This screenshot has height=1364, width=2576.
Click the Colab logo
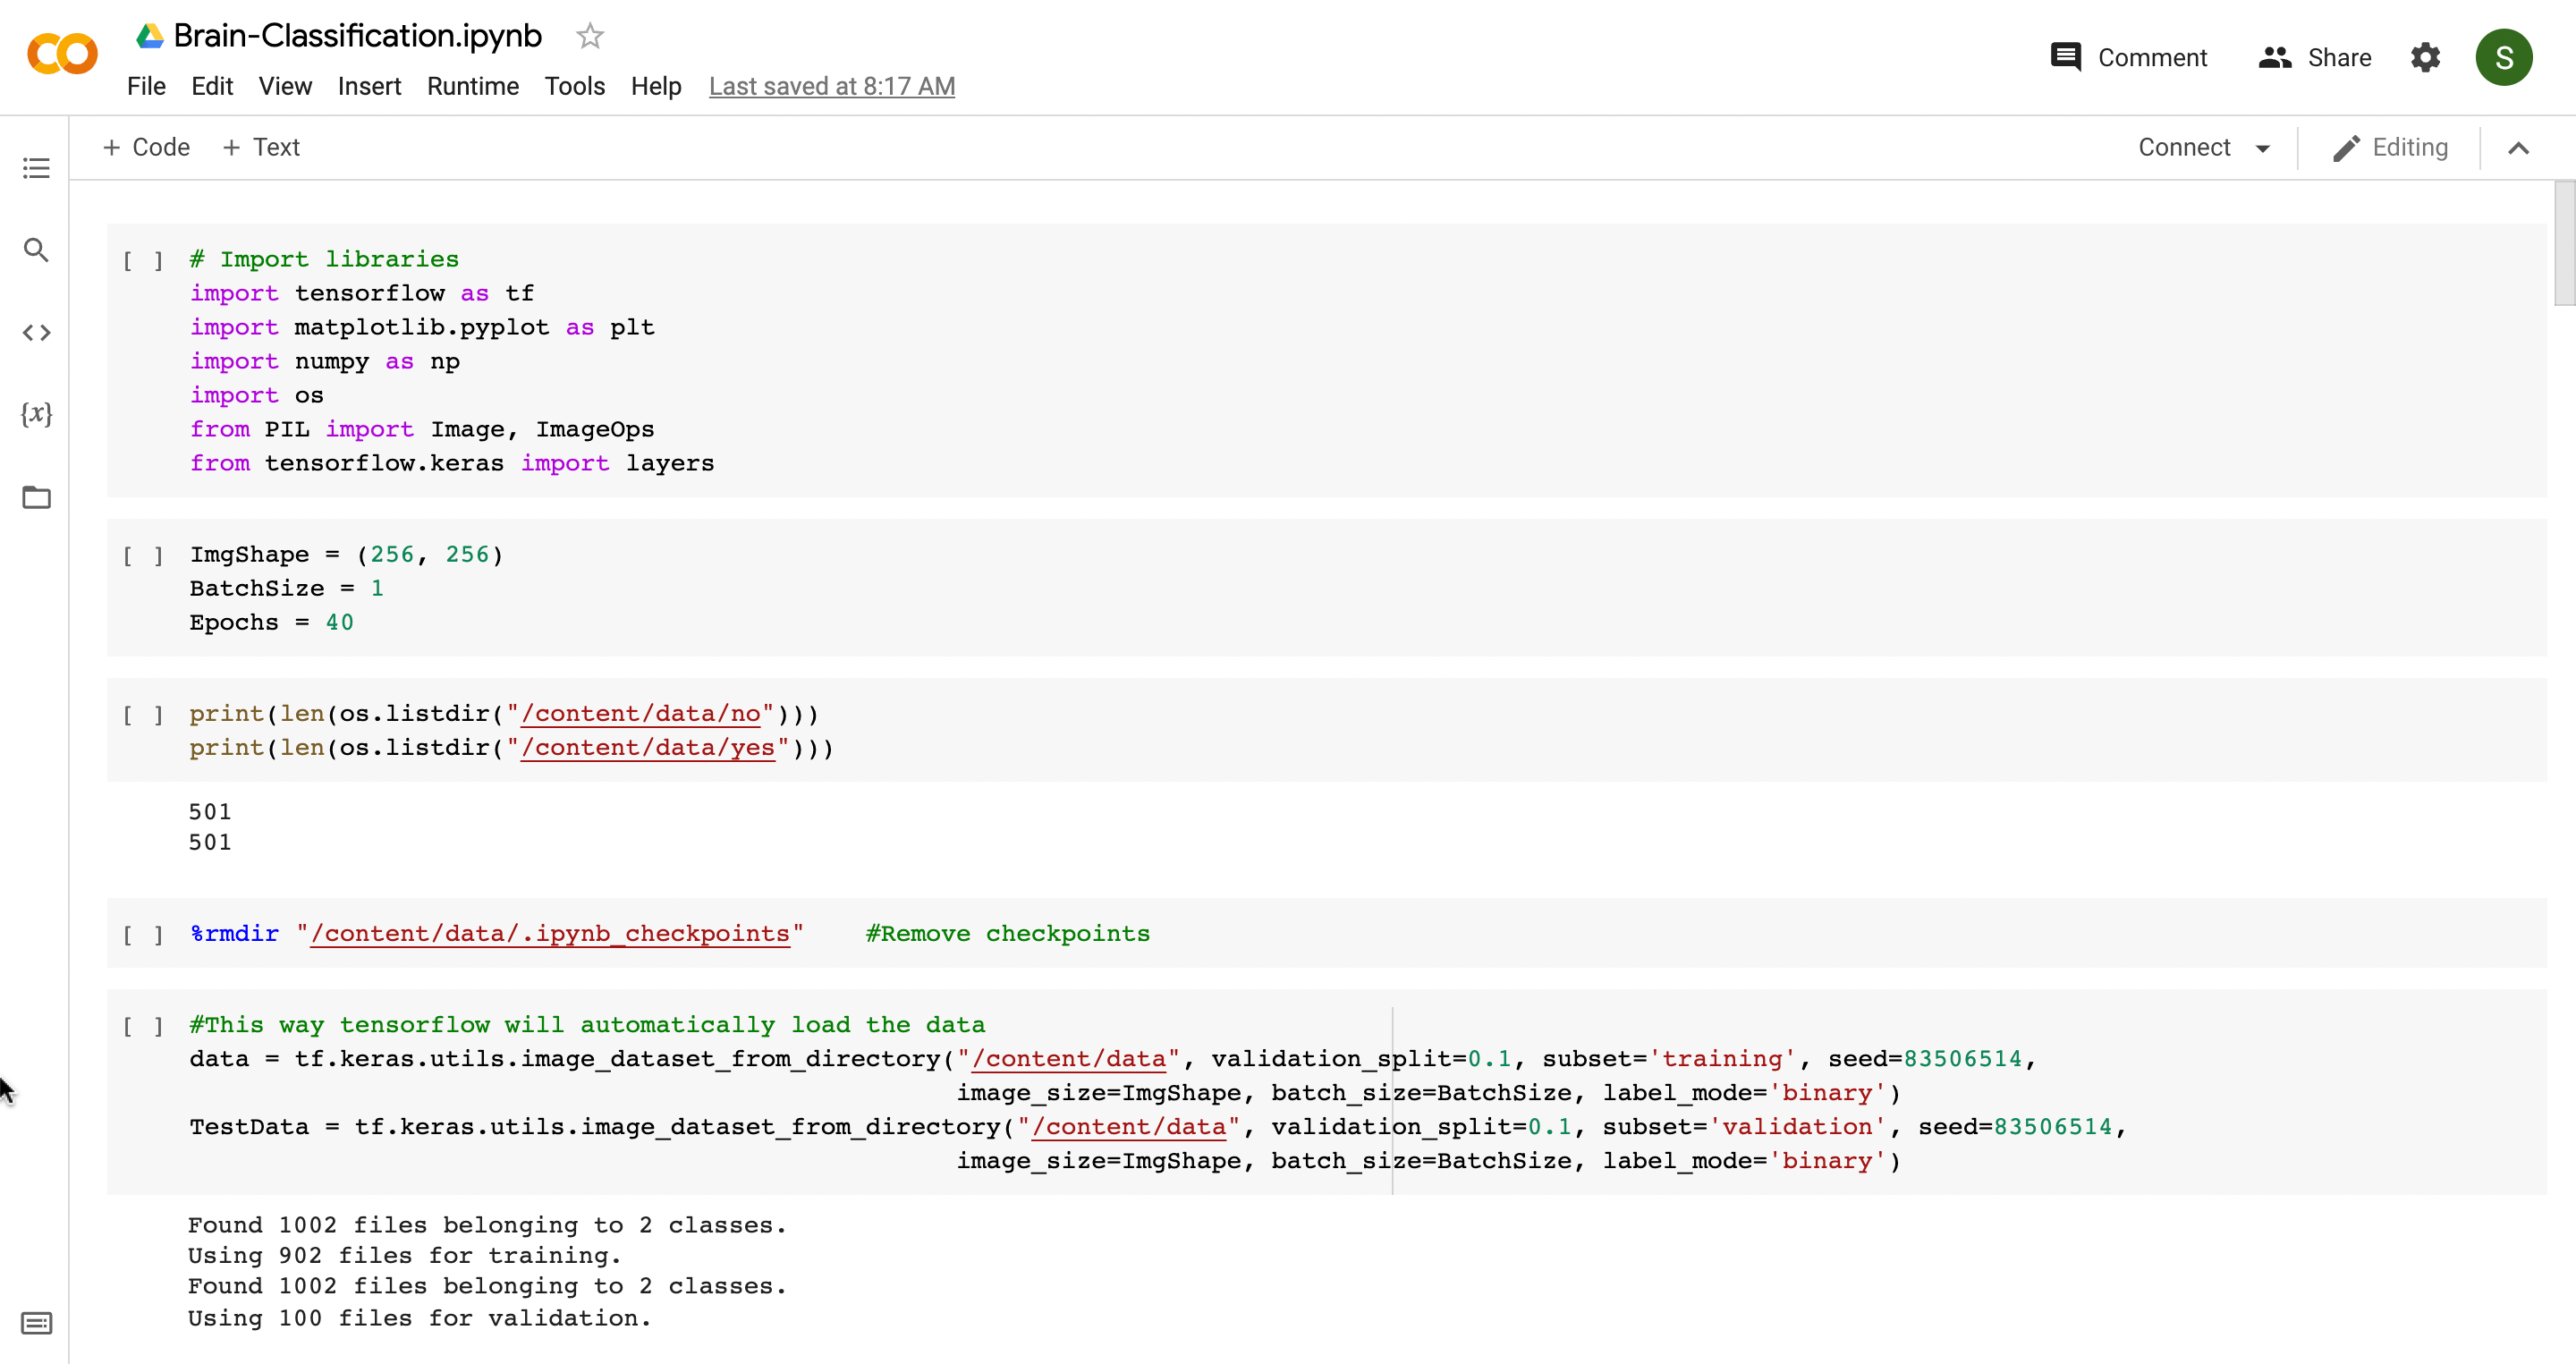coord(62,54)
